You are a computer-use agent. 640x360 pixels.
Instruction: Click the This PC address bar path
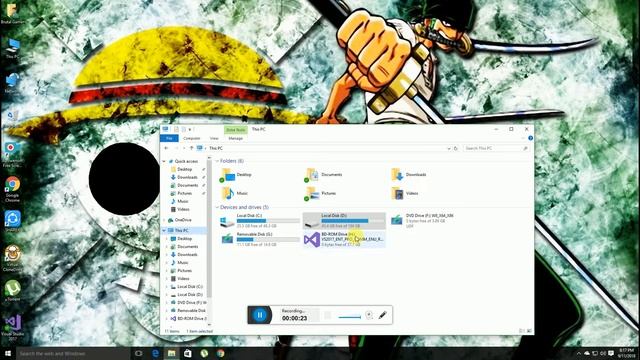pos(216,149)
